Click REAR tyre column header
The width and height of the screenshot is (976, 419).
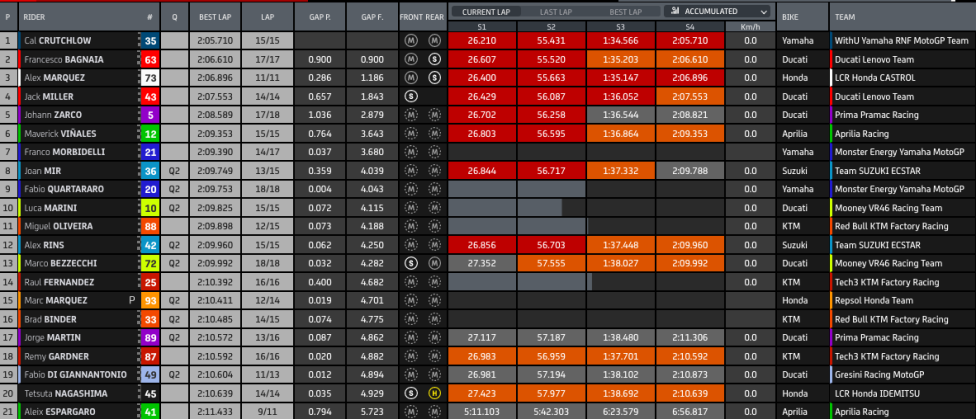(x=434, y=17)
